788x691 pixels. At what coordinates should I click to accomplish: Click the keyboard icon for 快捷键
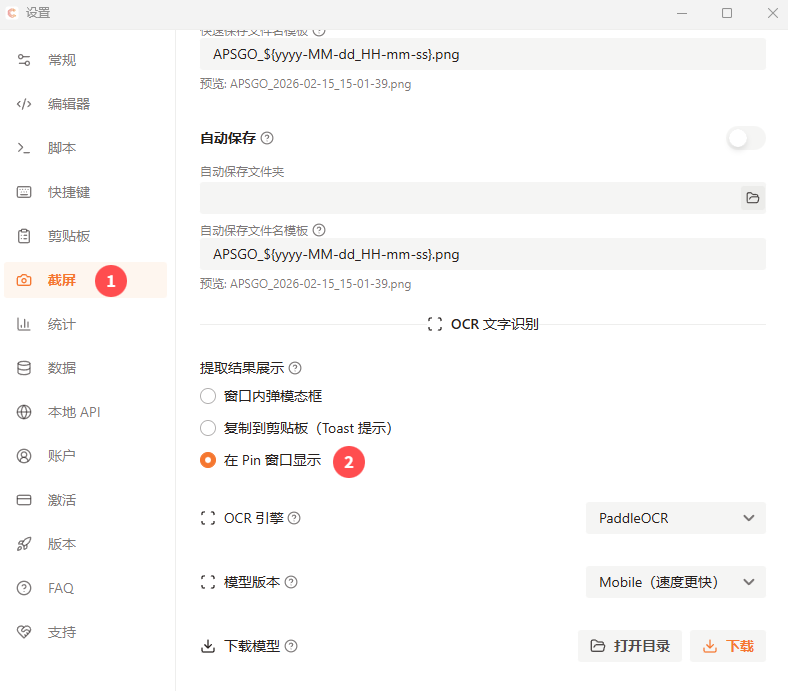point(24,192)
